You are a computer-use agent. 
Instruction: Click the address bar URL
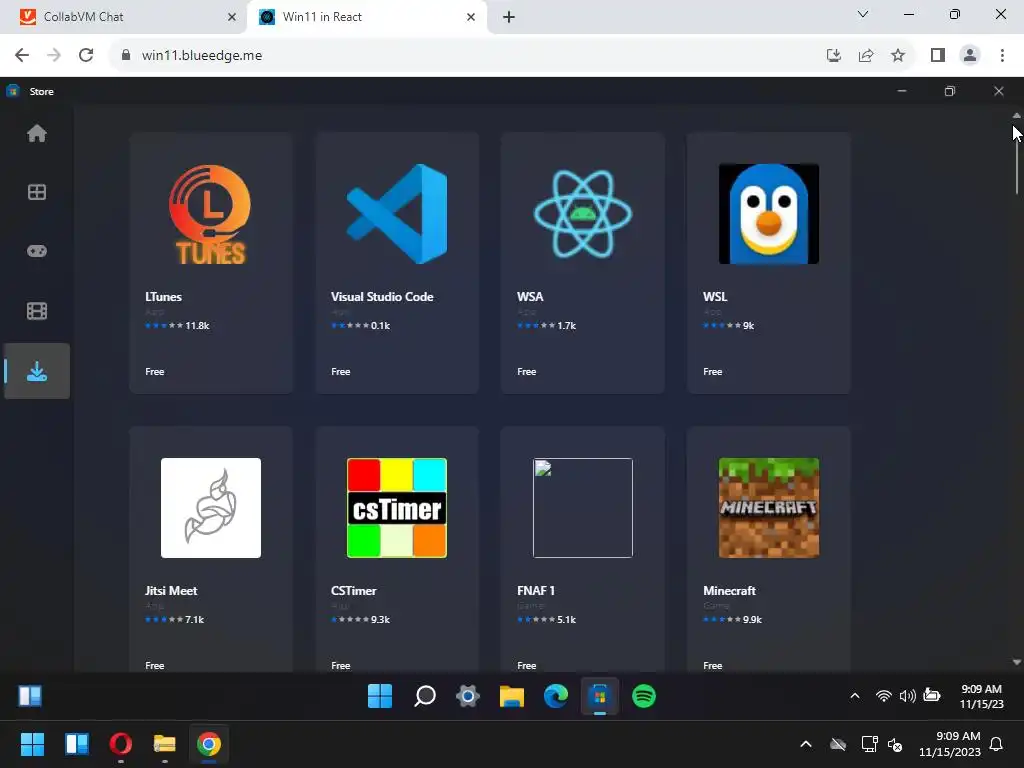pyautogui.click(x=202, y=56)
